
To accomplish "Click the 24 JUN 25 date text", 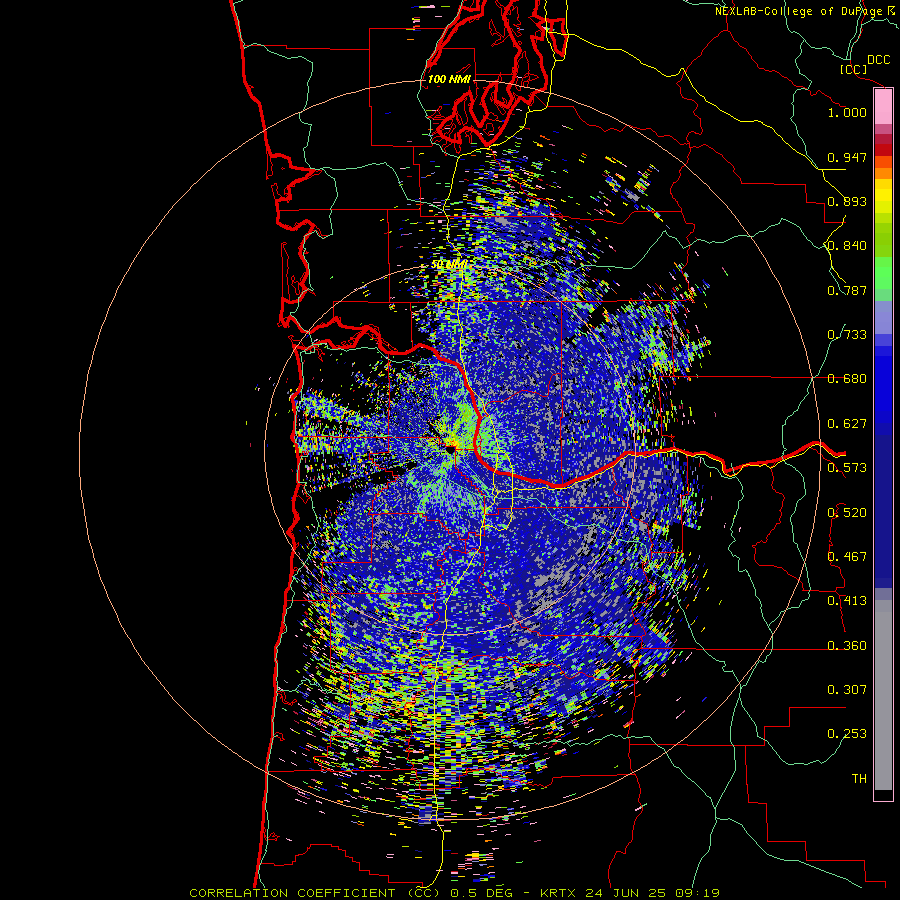I will pyautogui.click(x=633, y=893).
